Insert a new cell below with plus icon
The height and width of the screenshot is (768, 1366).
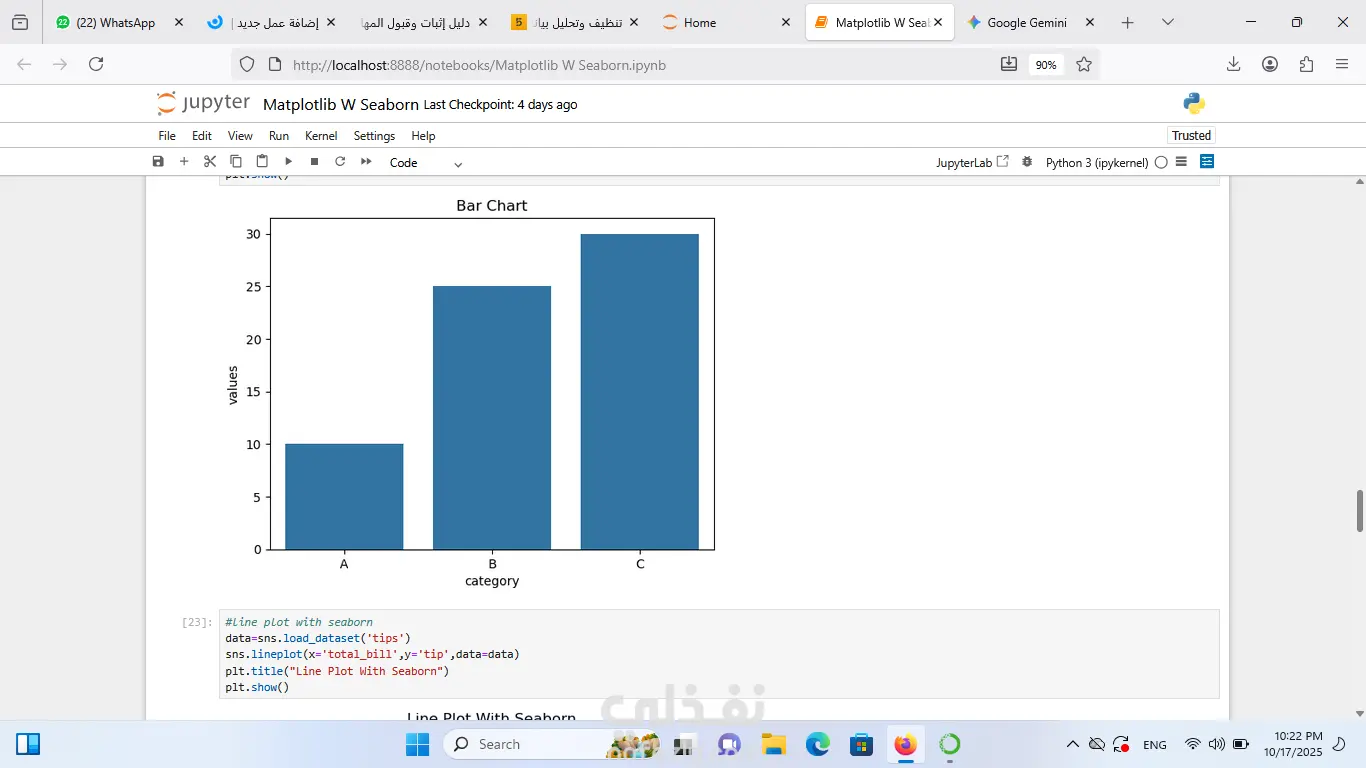point(184,162)
